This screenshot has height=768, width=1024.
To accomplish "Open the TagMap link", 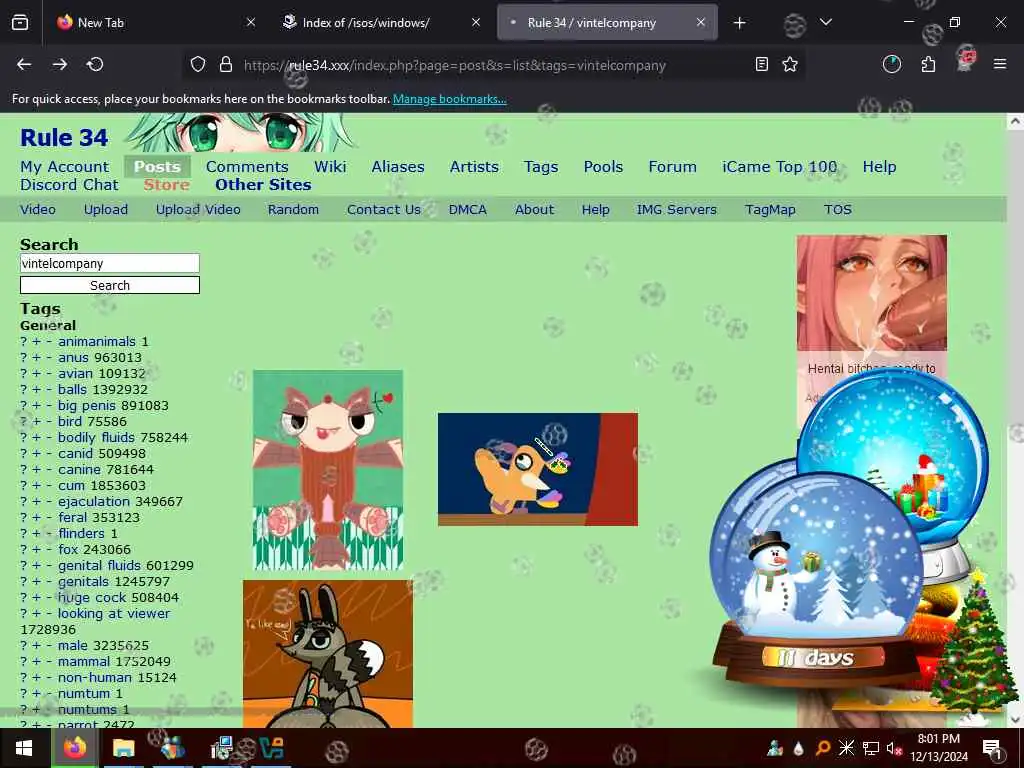I will click(770, 210).
